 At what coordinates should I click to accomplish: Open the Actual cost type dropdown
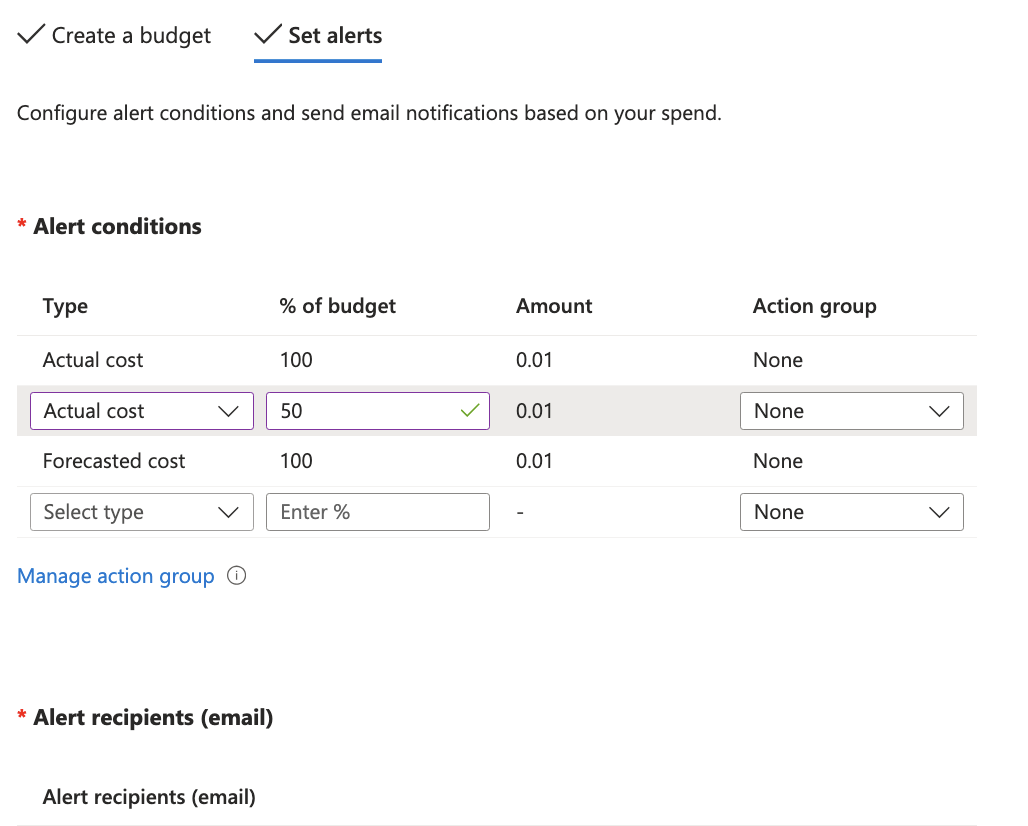coord(142,411)
